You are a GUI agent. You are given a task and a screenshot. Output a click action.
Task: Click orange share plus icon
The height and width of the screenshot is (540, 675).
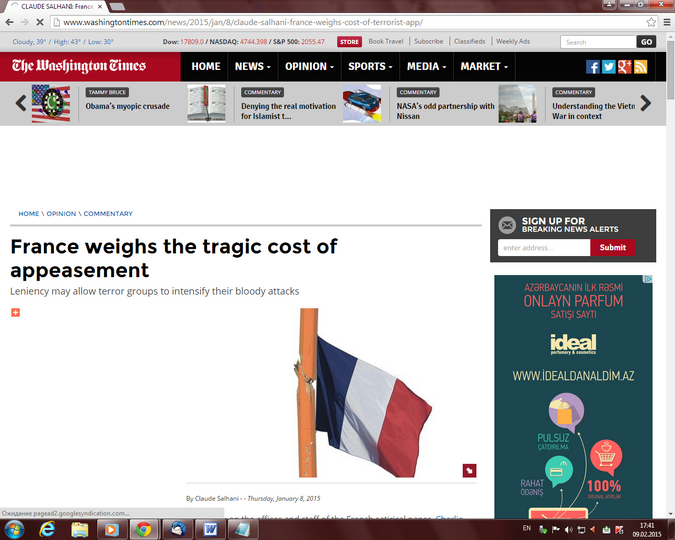15,312
